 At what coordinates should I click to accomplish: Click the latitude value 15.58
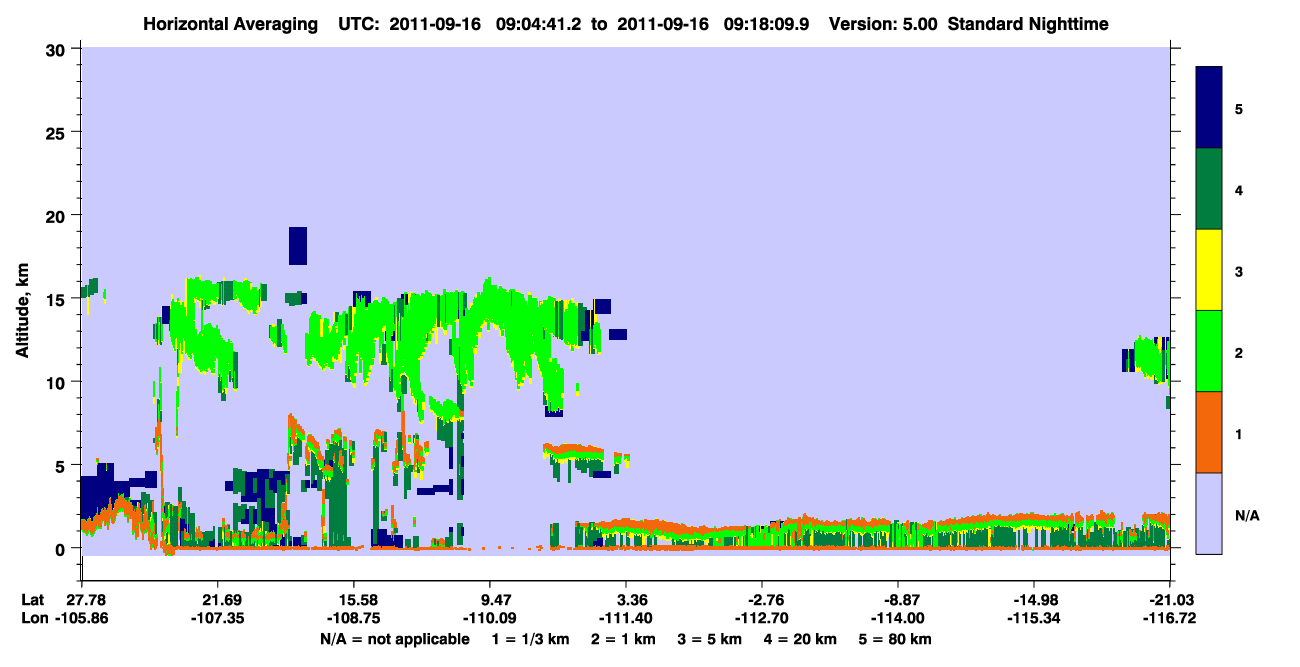(353, 600)
